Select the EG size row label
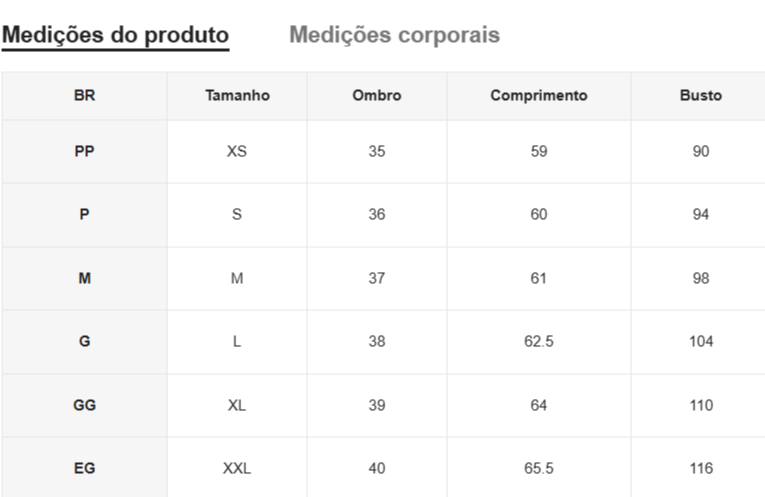Viewport: 765px width, 497px height. [x=85, y=469]
